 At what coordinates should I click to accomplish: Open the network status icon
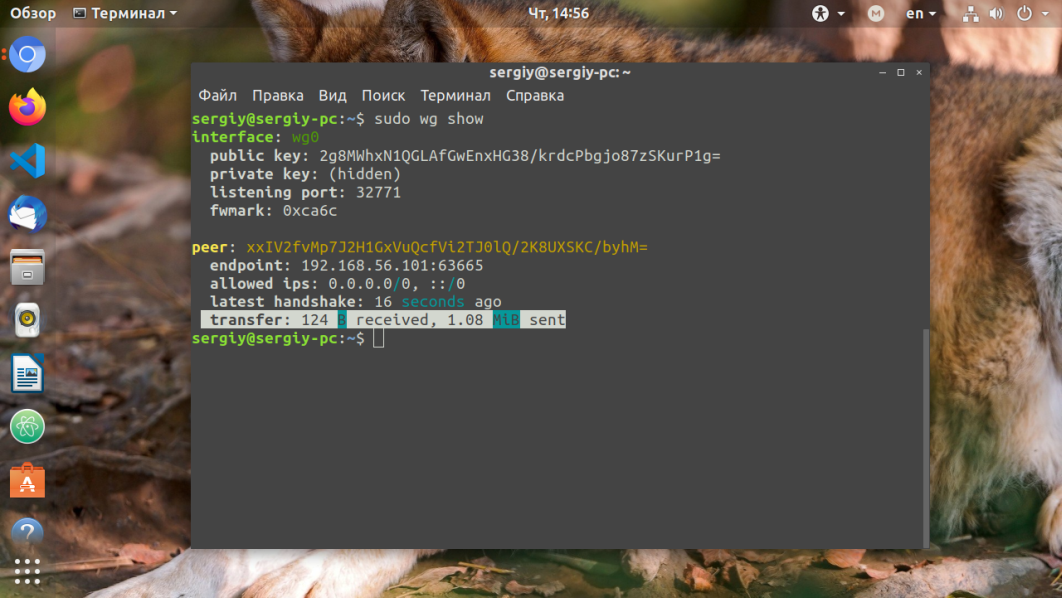point(971,14)
